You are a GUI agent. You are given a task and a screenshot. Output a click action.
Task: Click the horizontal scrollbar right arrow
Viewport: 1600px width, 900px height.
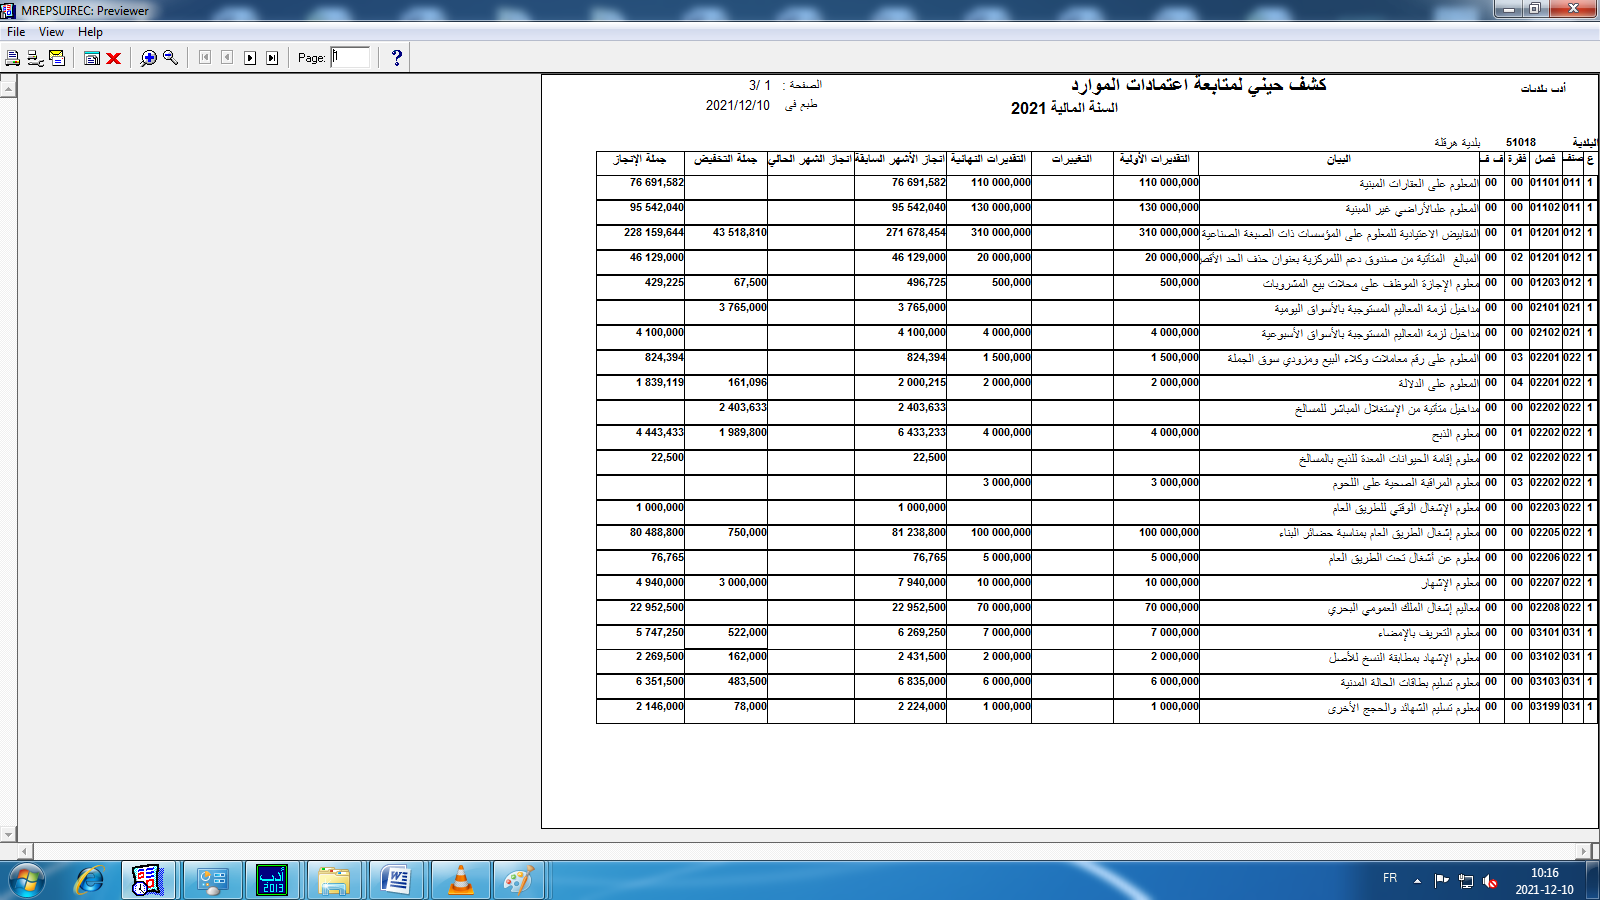(1583, 852)
